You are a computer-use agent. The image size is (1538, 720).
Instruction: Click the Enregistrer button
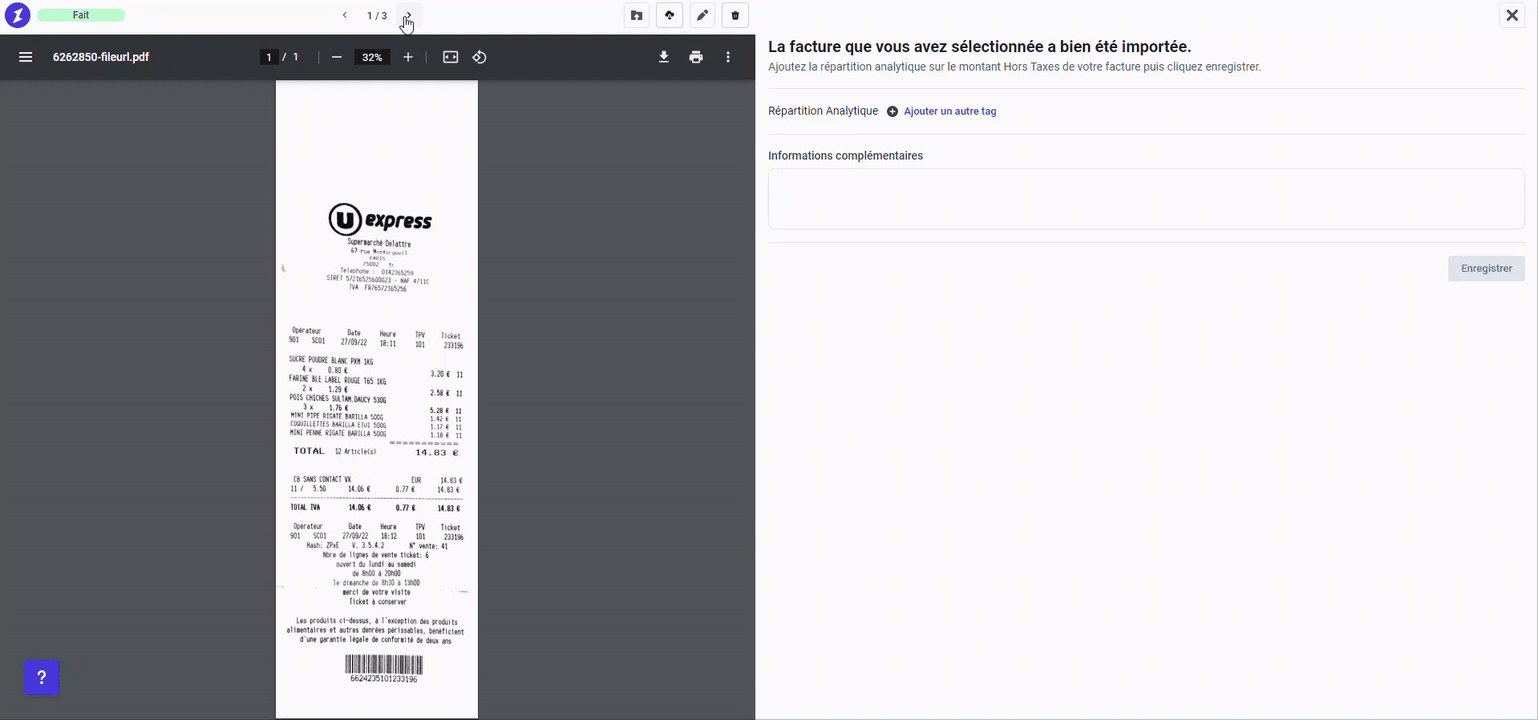[1486, 268]
